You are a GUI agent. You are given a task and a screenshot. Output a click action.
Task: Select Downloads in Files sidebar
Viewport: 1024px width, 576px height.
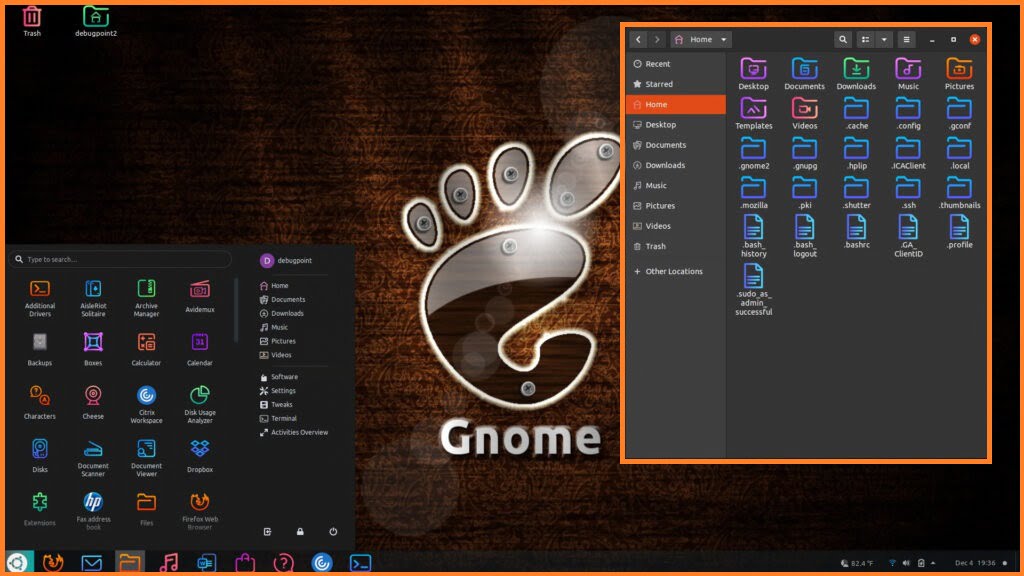point(676,165)
